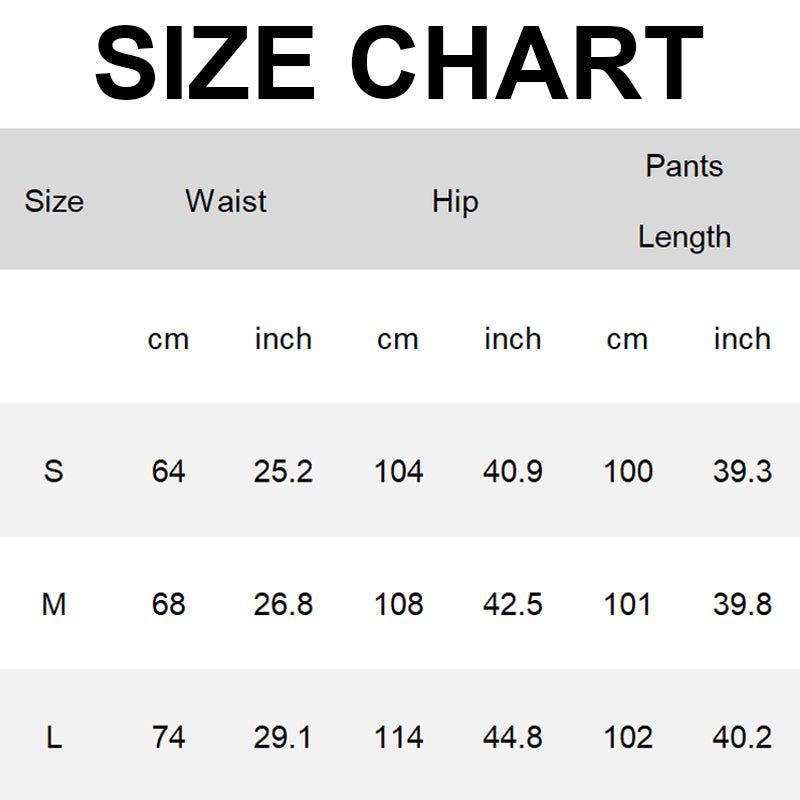Select the L size row label

point(54,738)
